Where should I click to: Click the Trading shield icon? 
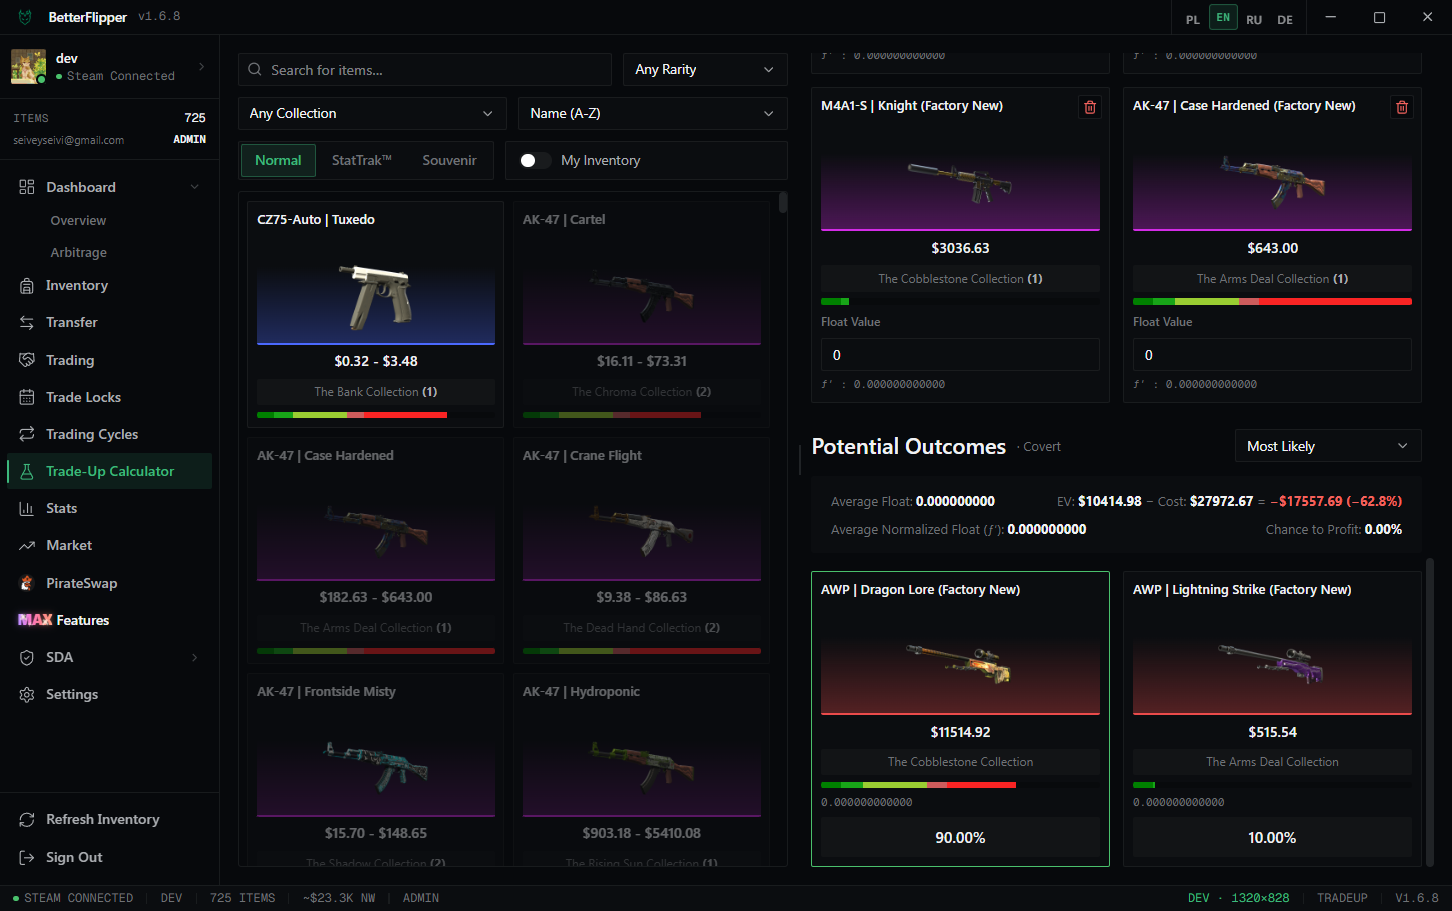point(27,360)
